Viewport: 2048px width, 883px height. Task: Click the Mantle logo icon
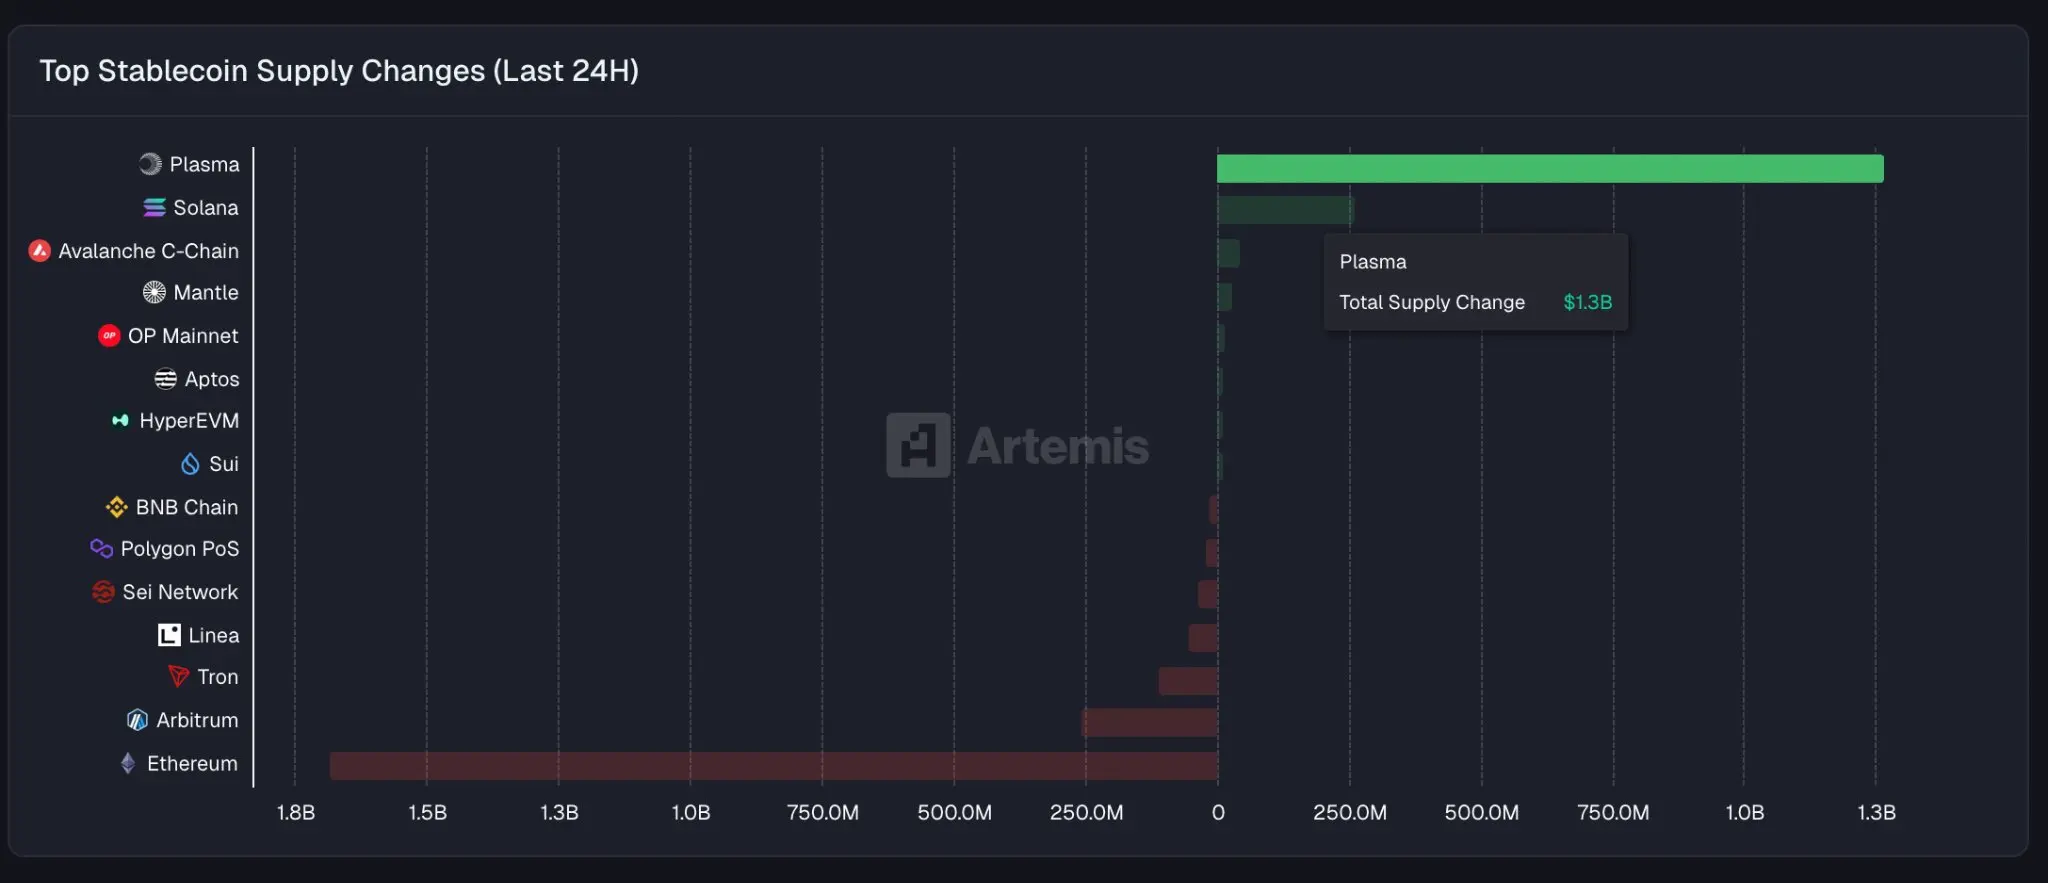pos(154,293)
